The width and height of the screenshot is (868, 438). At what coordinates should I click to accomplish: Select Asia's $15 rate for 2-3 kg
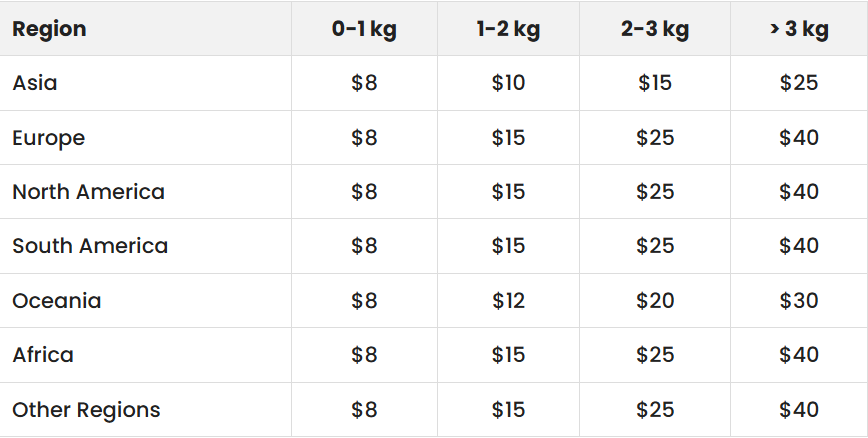point(655,83)
